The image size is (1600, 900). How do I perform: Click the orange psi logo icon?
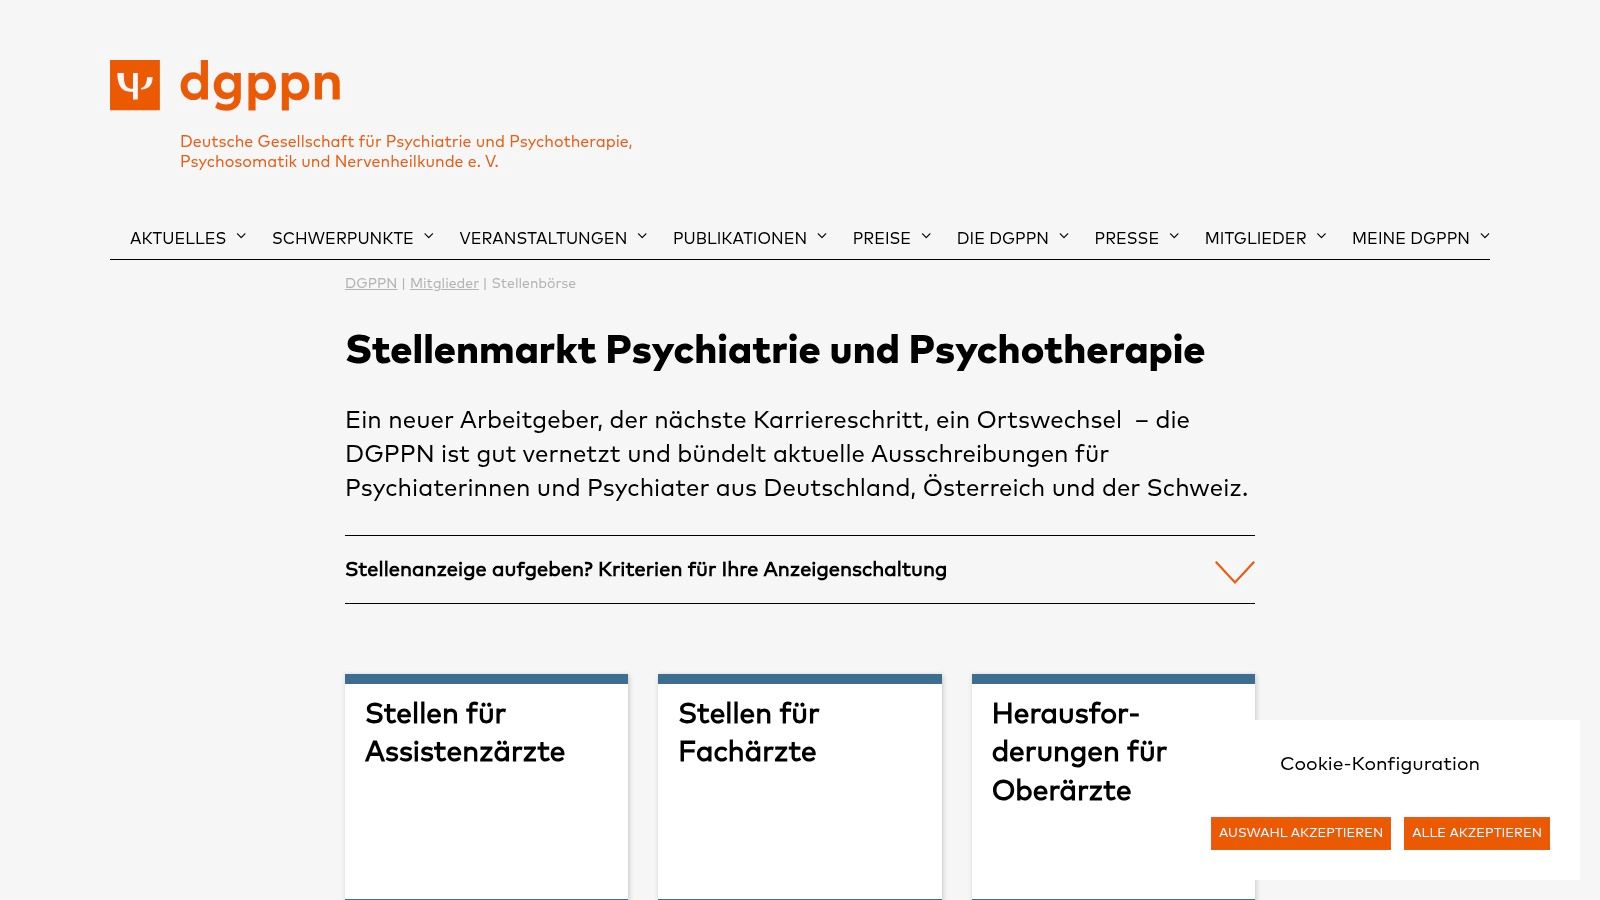click(x=135, y=85)
